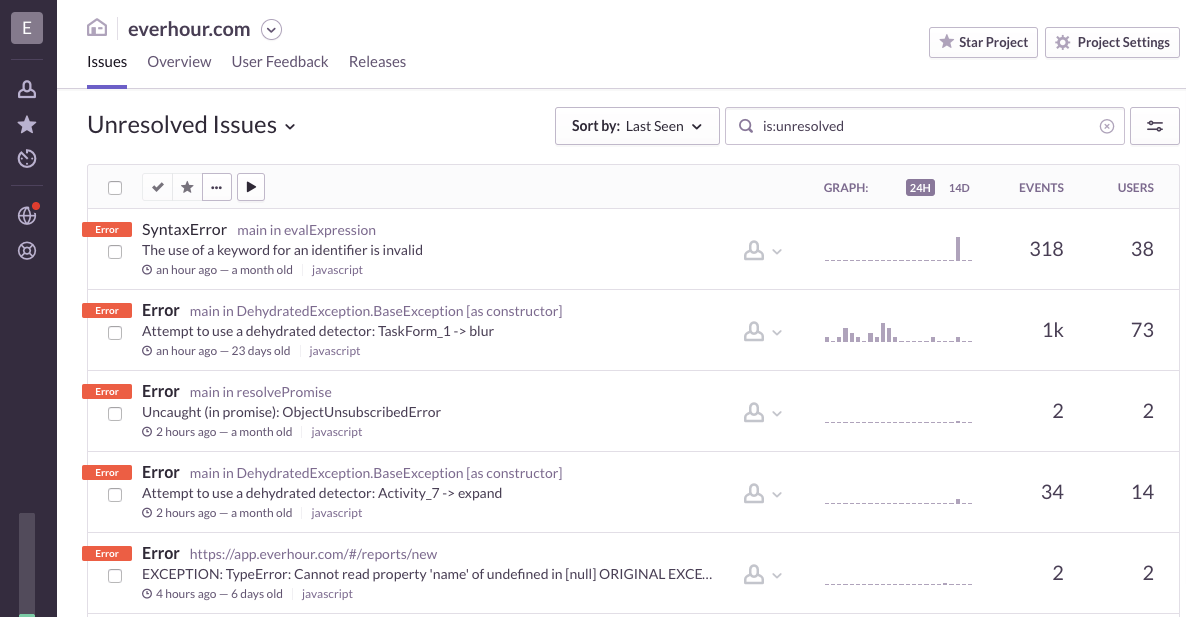Open the Releases tab
The height and width of the screenshot is (617, 1186).
point(377,62)
